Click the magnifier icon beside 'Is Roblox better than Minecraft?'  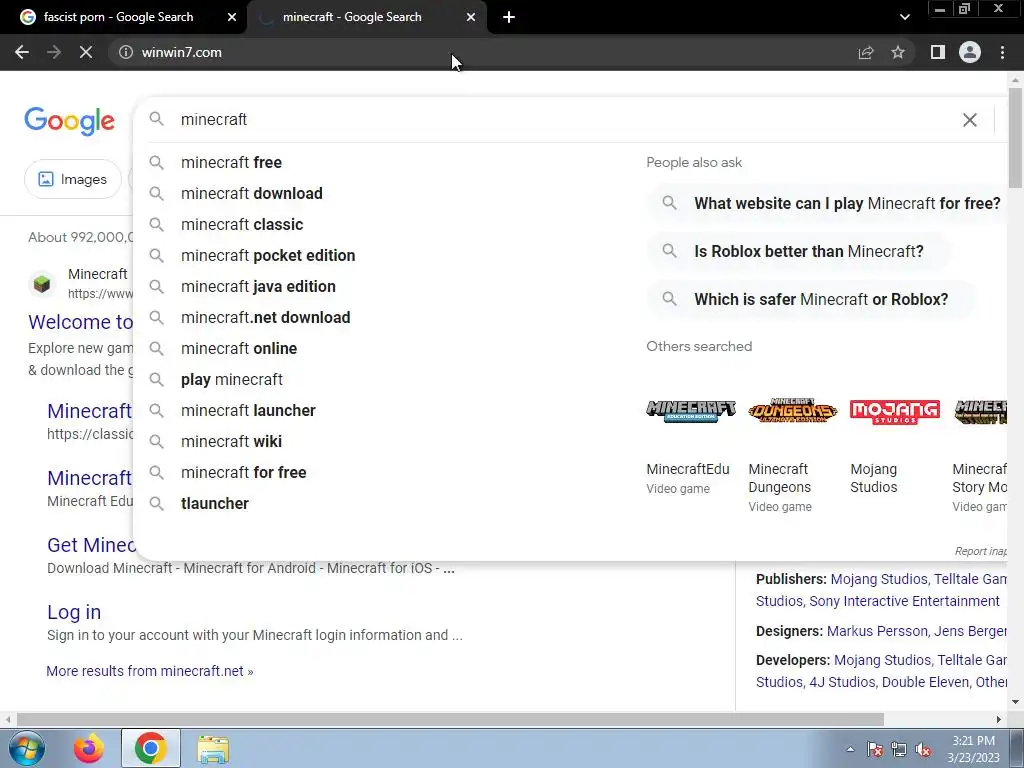tap(669, 251)
